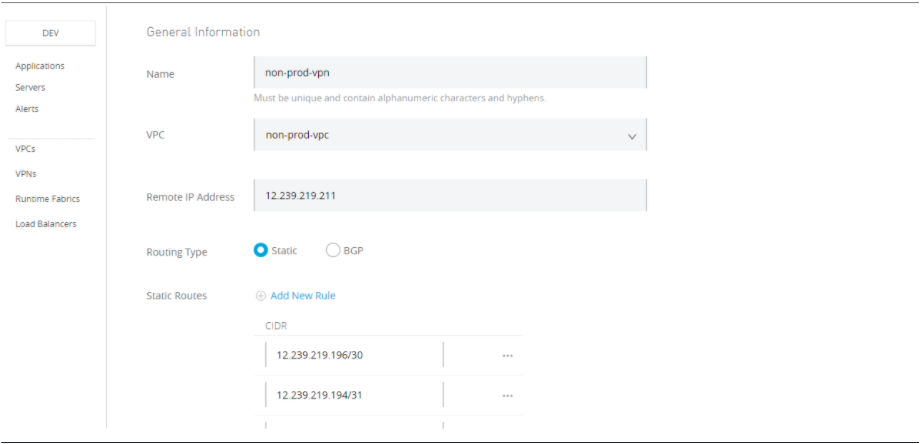Navigate to VPNs section
This screenshot has height=444, width=921.
pos(26,173)
